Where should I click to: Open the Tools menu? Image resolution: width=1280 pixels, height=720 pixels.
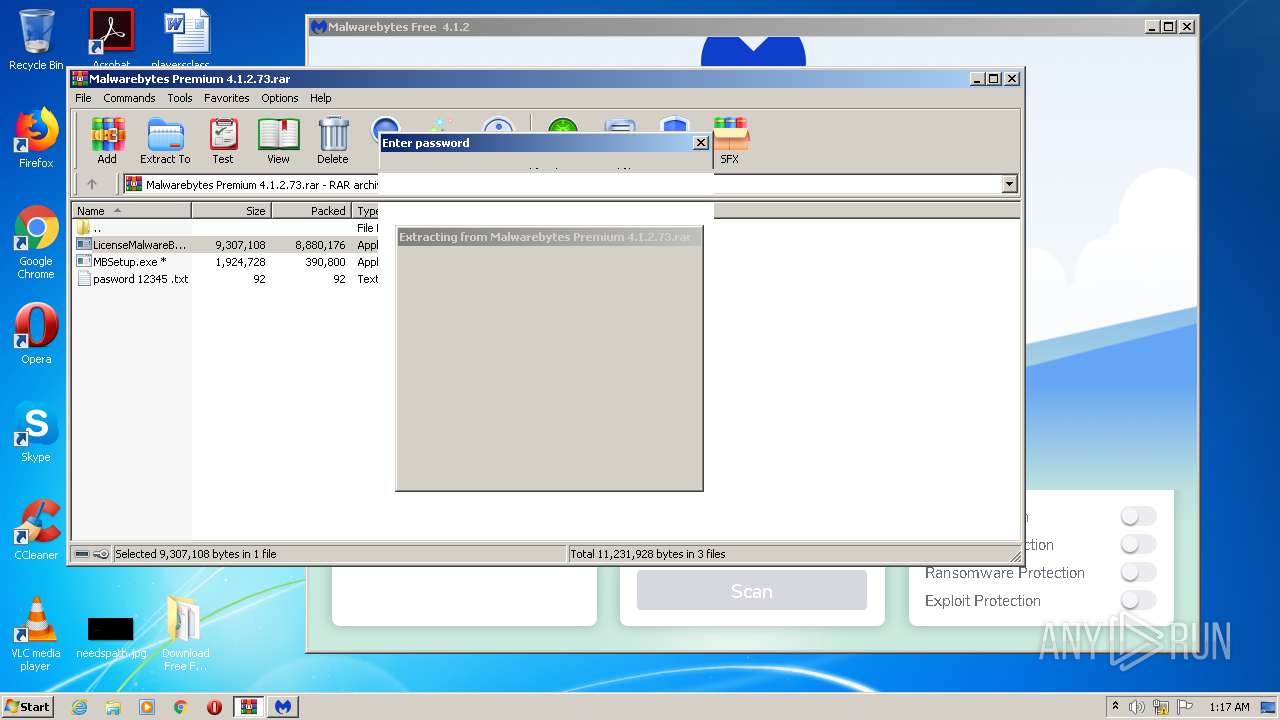180,98
